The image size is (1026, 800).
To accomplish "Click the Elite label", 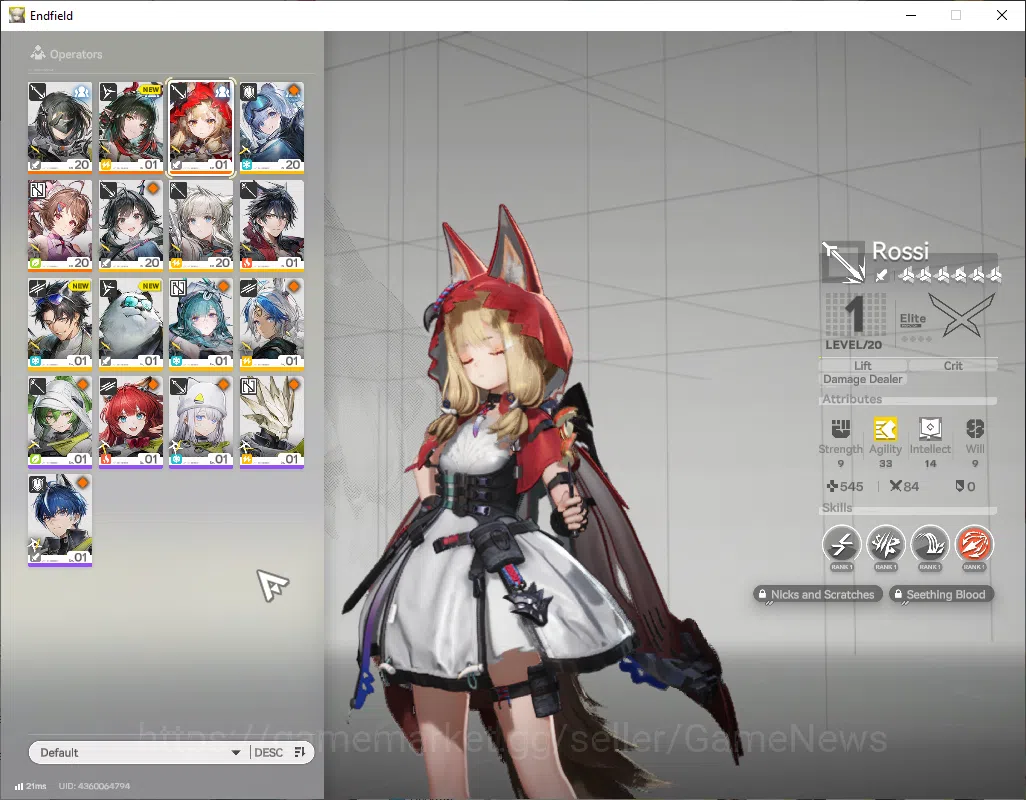I will (912, 319).
